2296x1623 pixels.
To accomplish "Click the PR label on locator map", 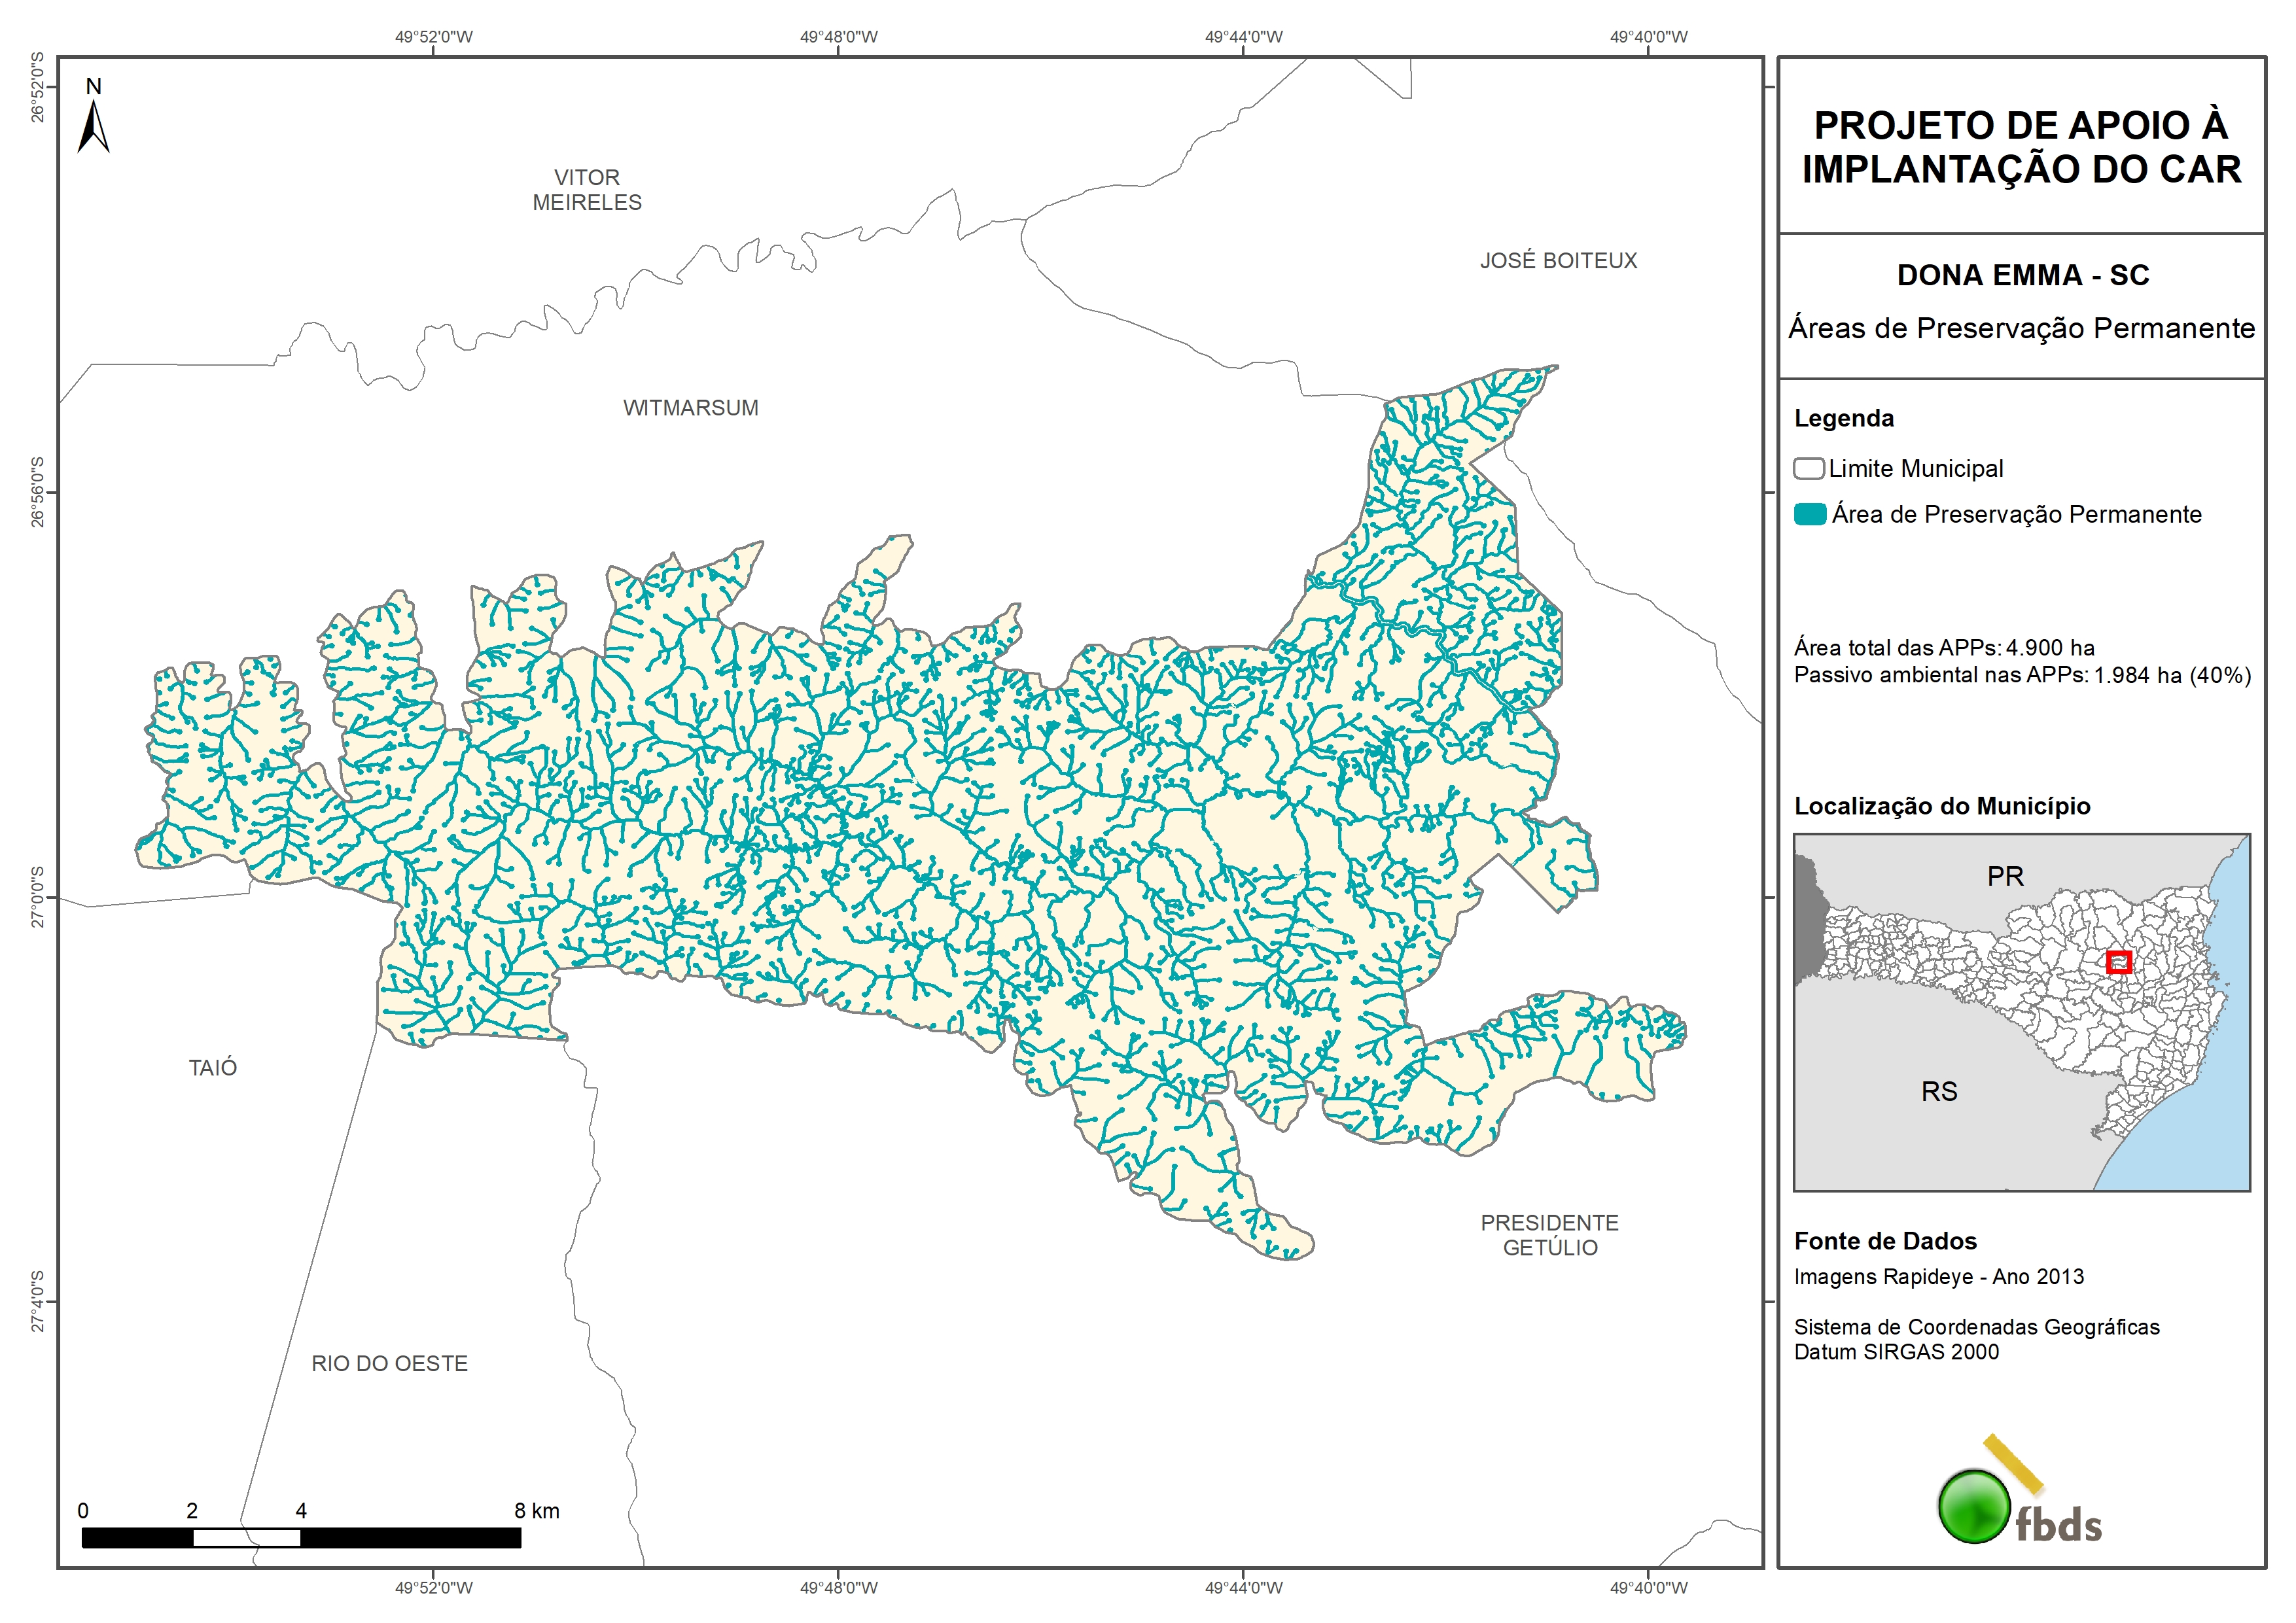I will tap(2005, 877).
